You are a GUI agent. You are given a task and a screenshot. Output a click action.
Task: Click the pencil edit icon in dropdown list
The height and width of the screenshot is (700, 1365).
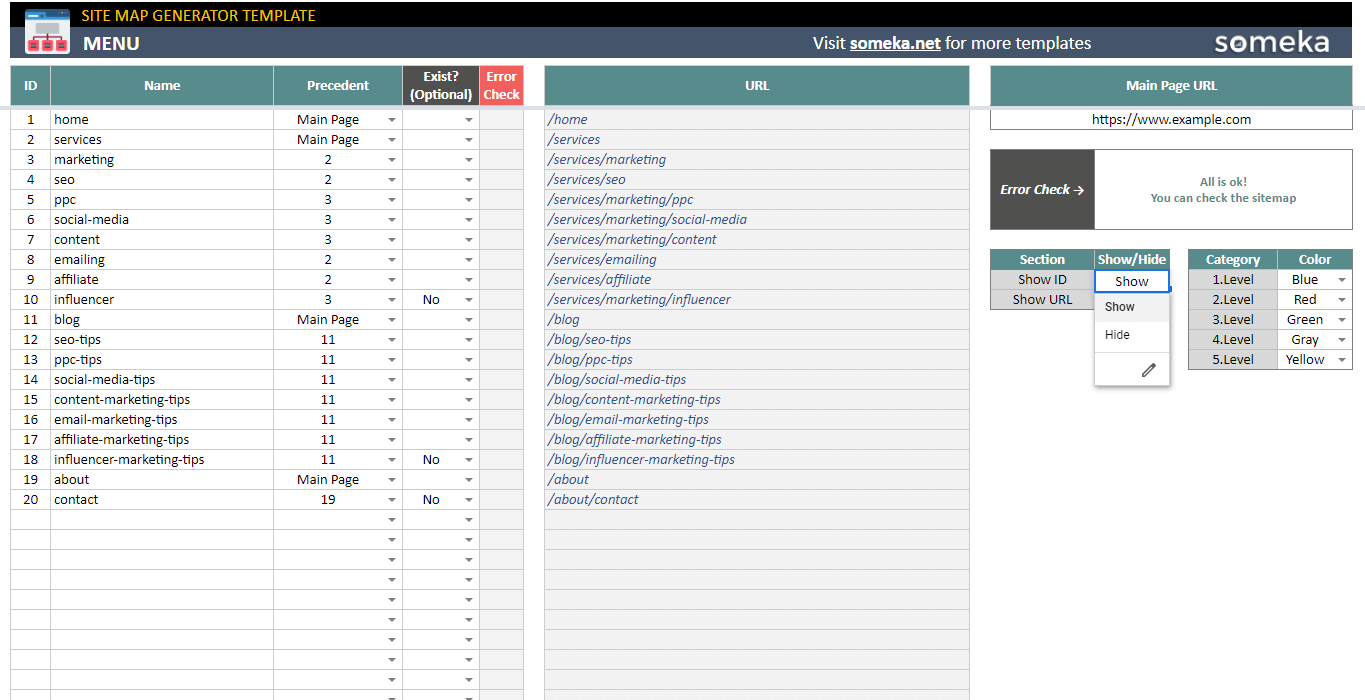(1148, 370)
